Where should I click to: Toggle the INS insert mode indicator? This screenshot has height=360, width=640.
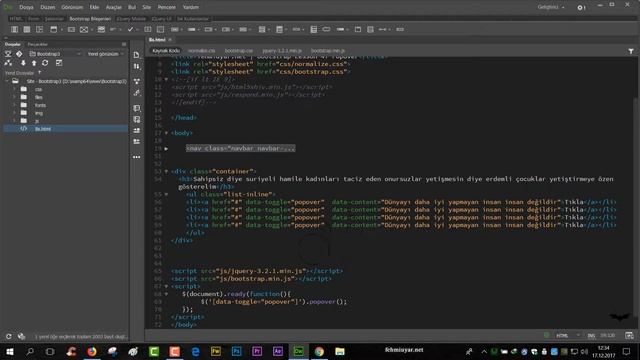click(591, 336)
